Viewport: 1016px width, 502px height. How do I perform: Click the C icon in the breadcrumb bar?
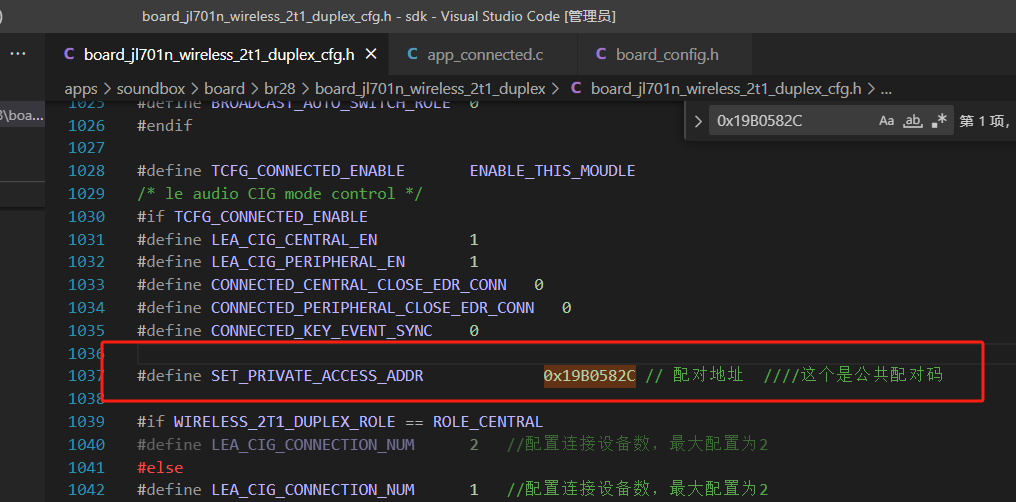575,89
